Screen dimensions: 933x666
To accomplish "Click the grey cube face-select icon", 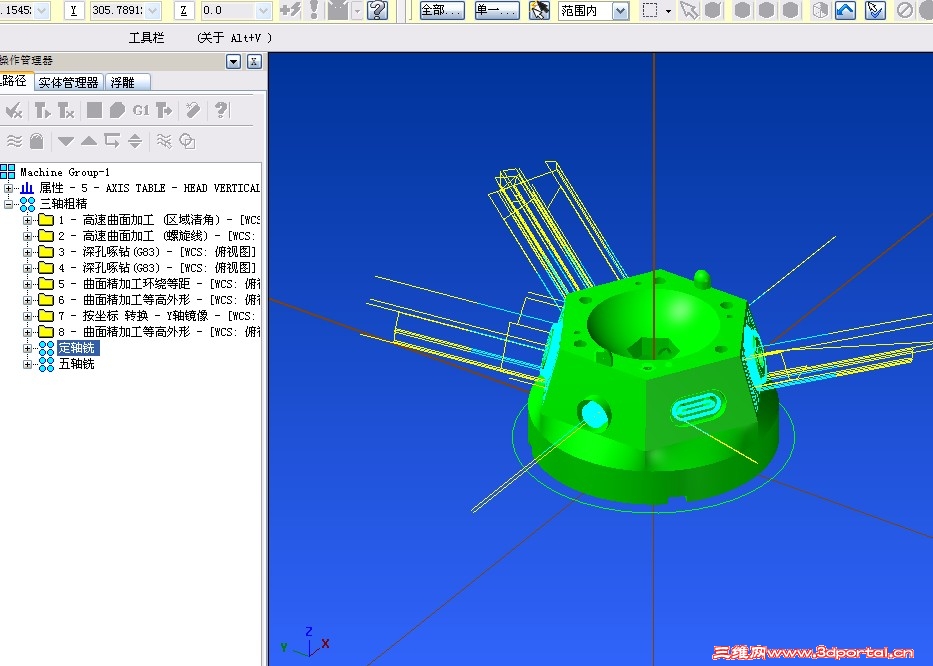I will pos(821,10).
